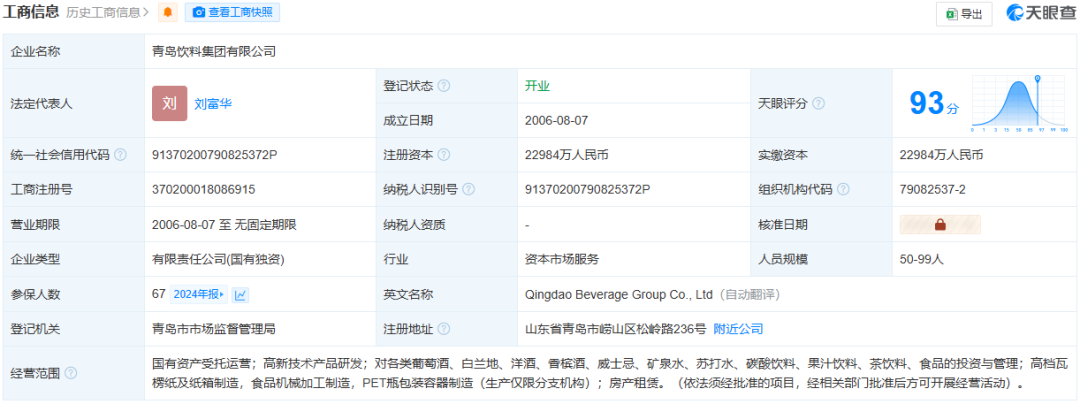Select 营业期限 value 2006-08-07 至 无固定期限
The image size is (1080, 404).
point(225,224)
